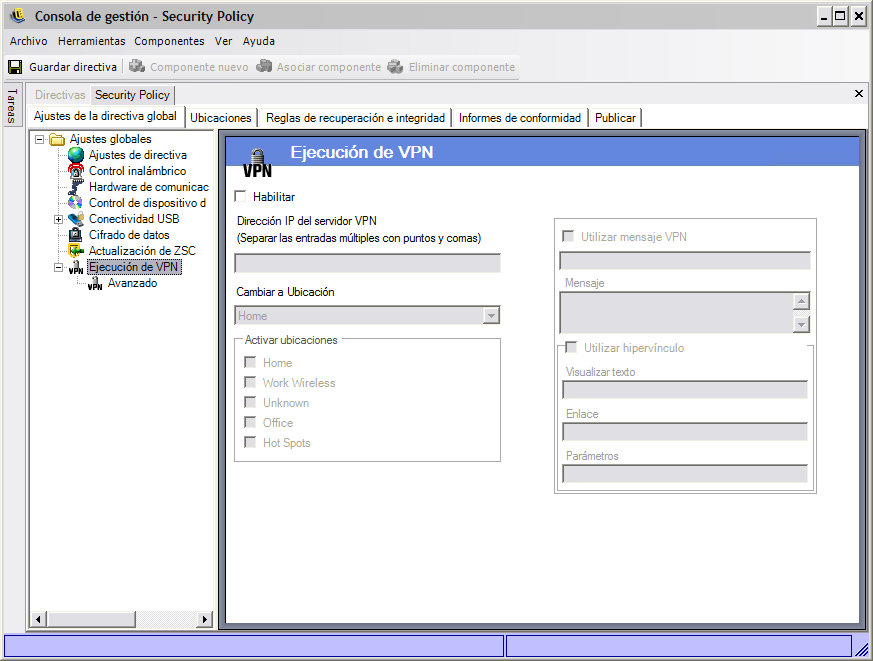Click the Hardware de comunicac icon
Screen dimensions: 873x661
76,187
